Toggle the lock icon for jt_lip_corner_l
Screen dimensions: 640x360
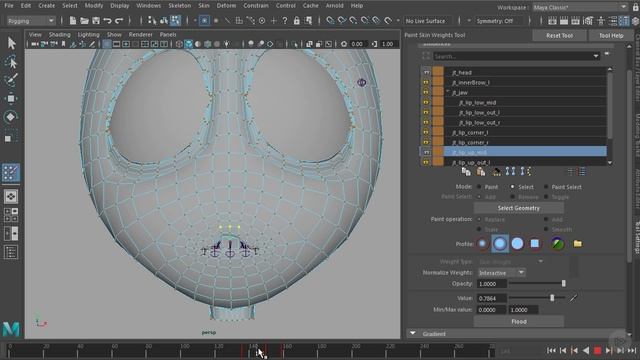(x=426, y=132)
